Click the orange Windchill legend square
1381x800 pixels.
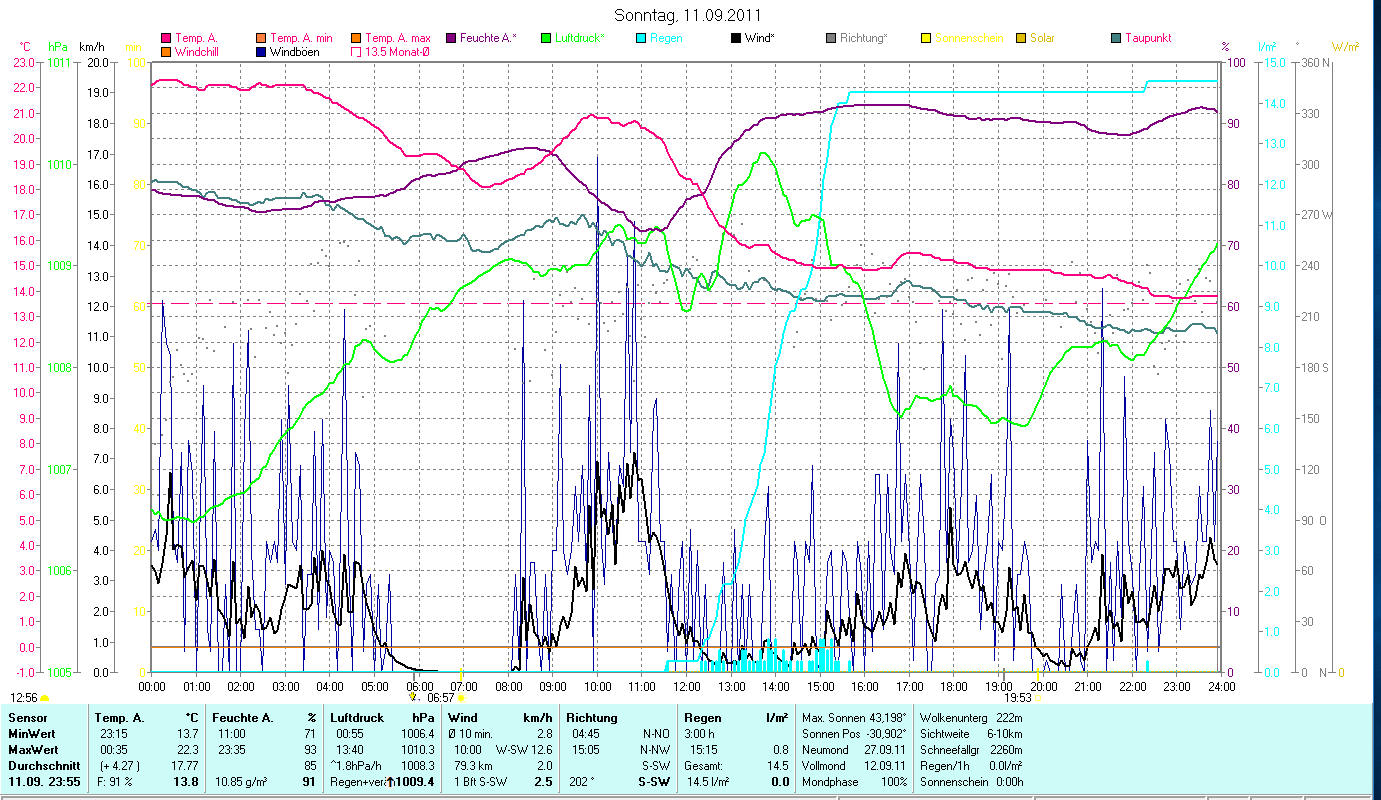point(166,51)
